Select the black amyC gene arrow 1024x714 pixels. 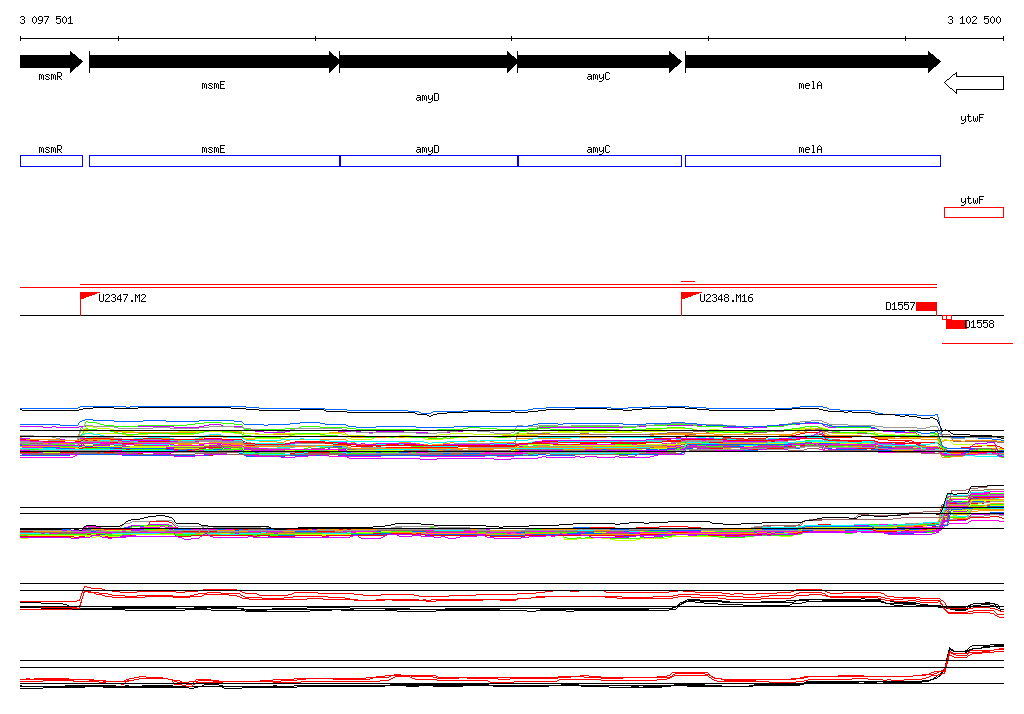(600, 62)
